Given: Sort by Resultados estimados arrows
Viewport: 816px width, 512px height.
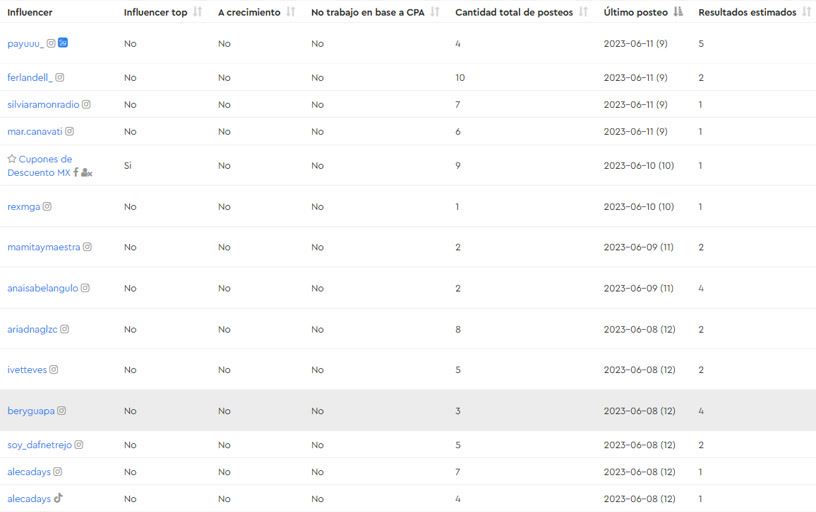Looking at the screenshot, I should point(806,11).
